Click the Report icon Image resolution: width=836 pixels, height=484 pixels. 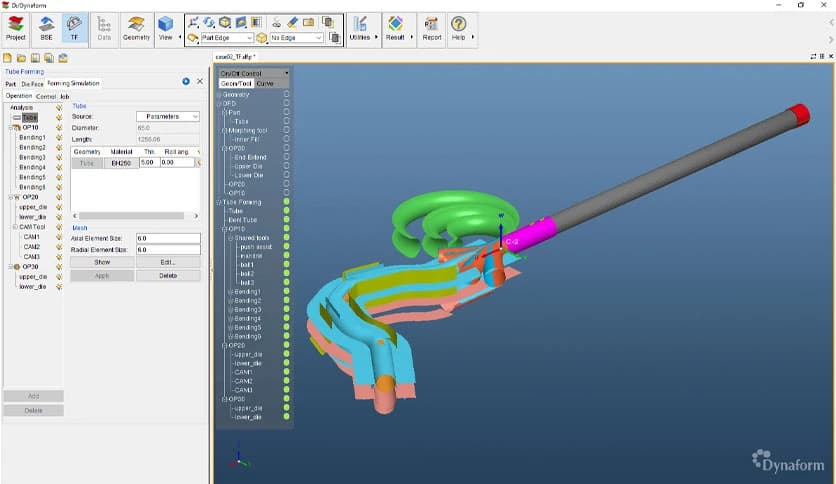tap(431, 28)
